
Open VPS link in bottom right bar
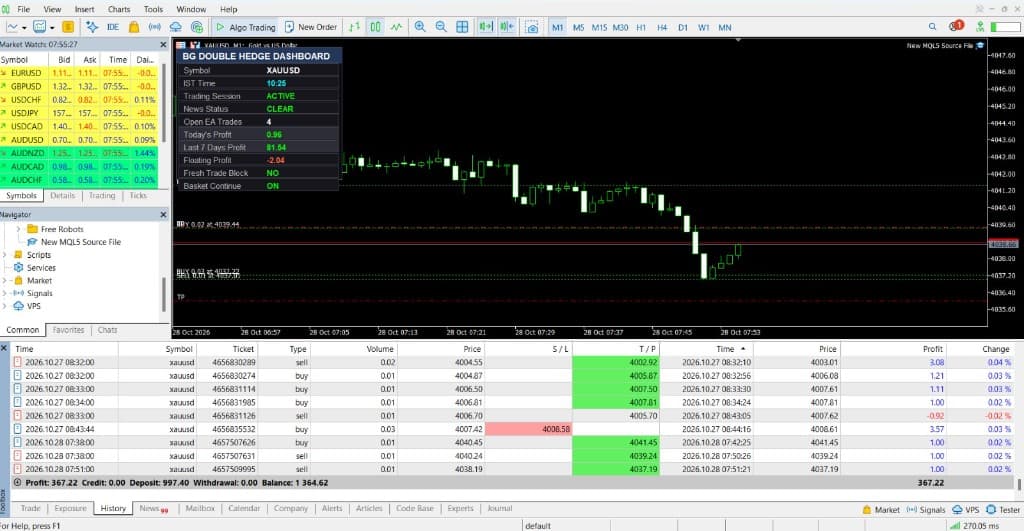[x=966, y=509]
